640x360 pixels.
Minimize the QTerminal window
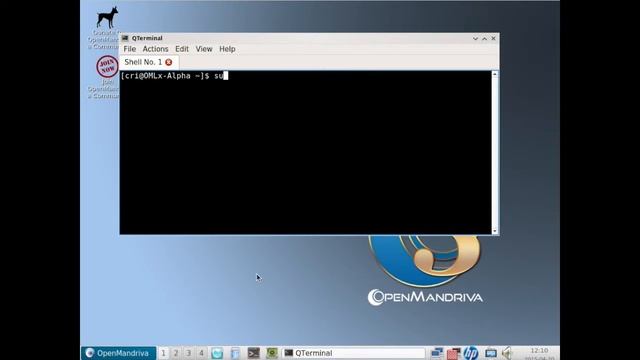coord(475,38)
